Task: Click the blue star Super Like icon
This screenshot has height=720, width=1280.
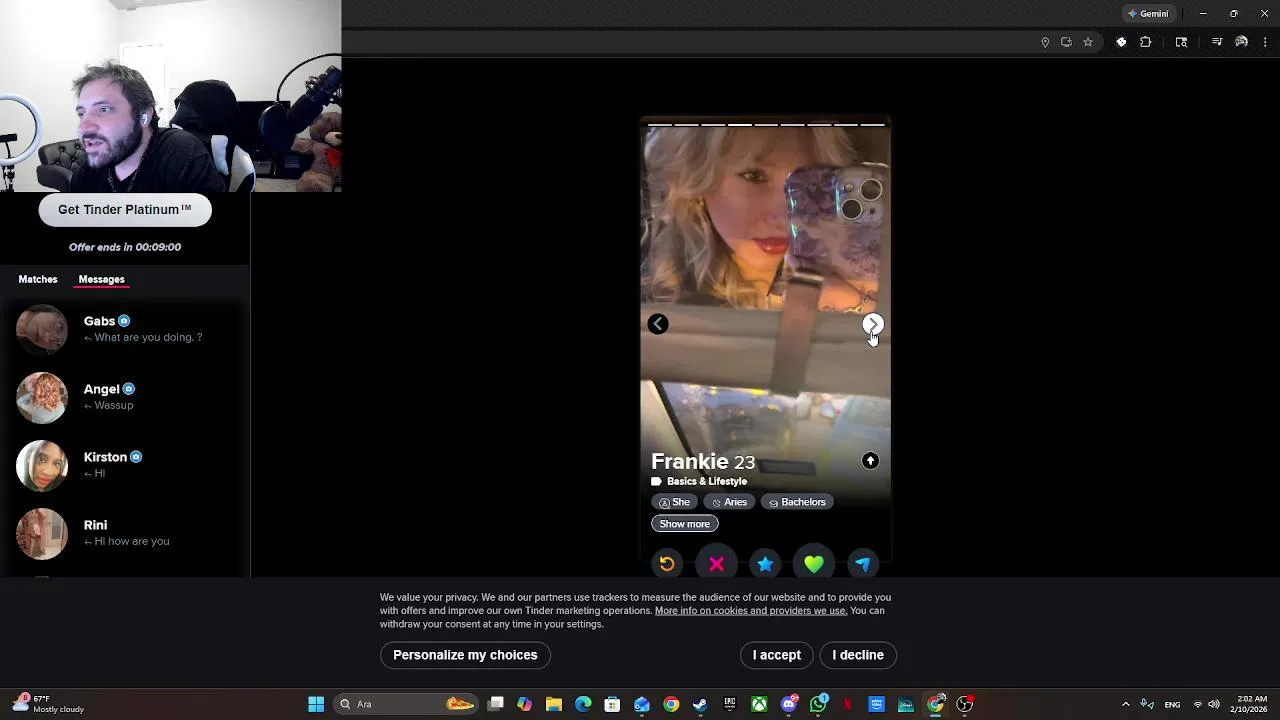Action: point(765,564)
